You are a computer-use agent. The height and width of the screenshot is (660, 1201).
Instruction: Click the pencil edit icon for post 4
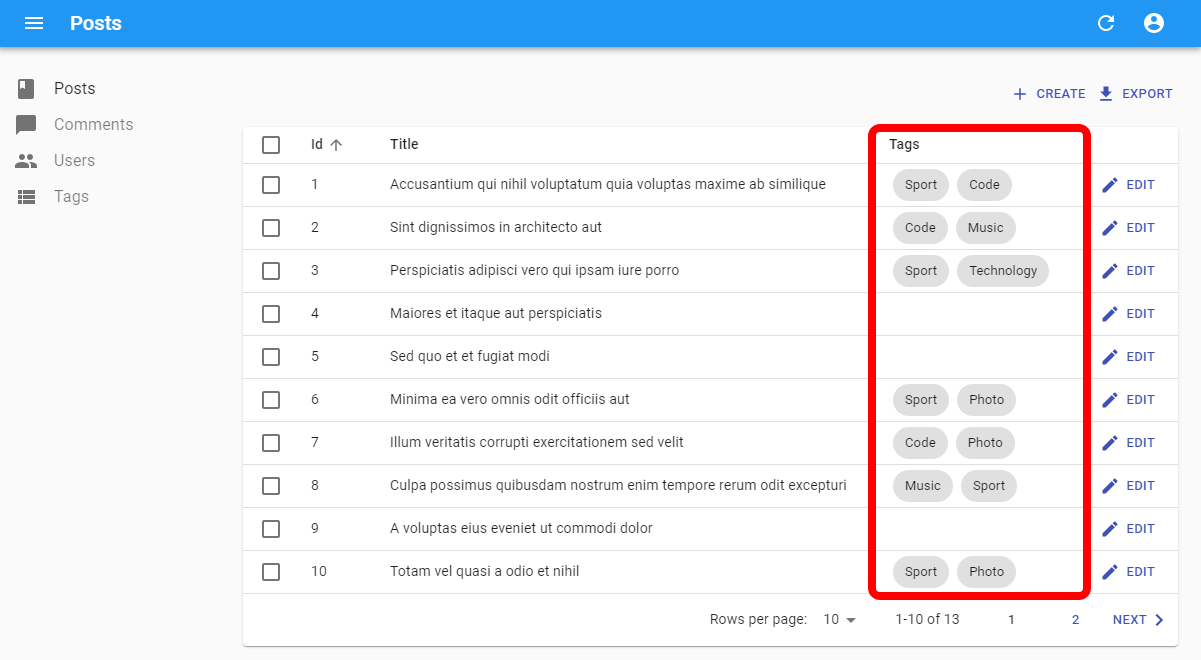coord(1109,314)
